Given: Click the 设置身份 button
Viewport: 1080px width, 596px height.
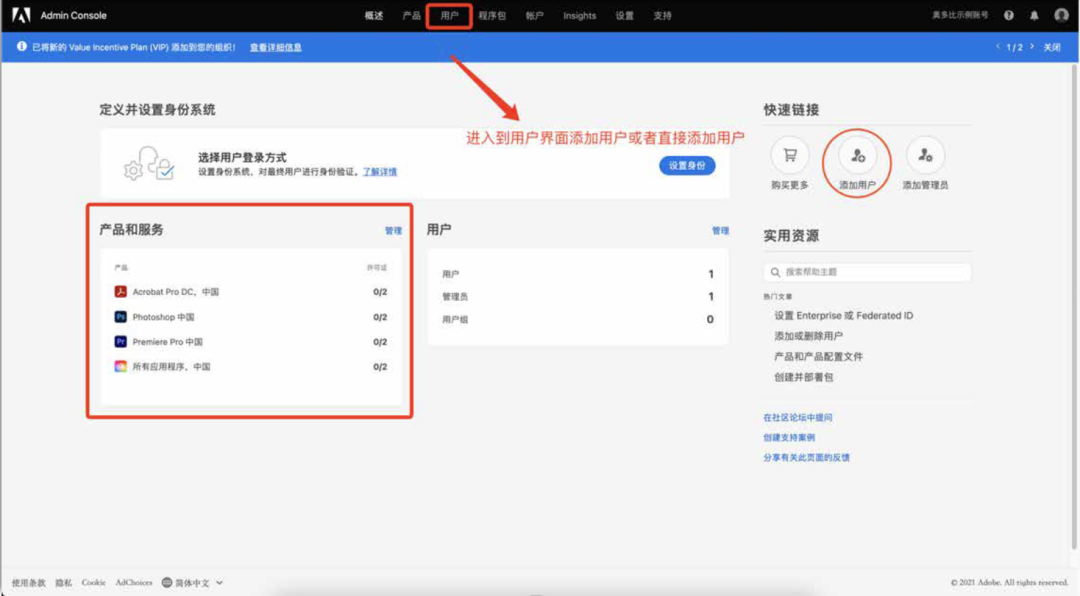Looking at the screenshot, I should [688, 165].
